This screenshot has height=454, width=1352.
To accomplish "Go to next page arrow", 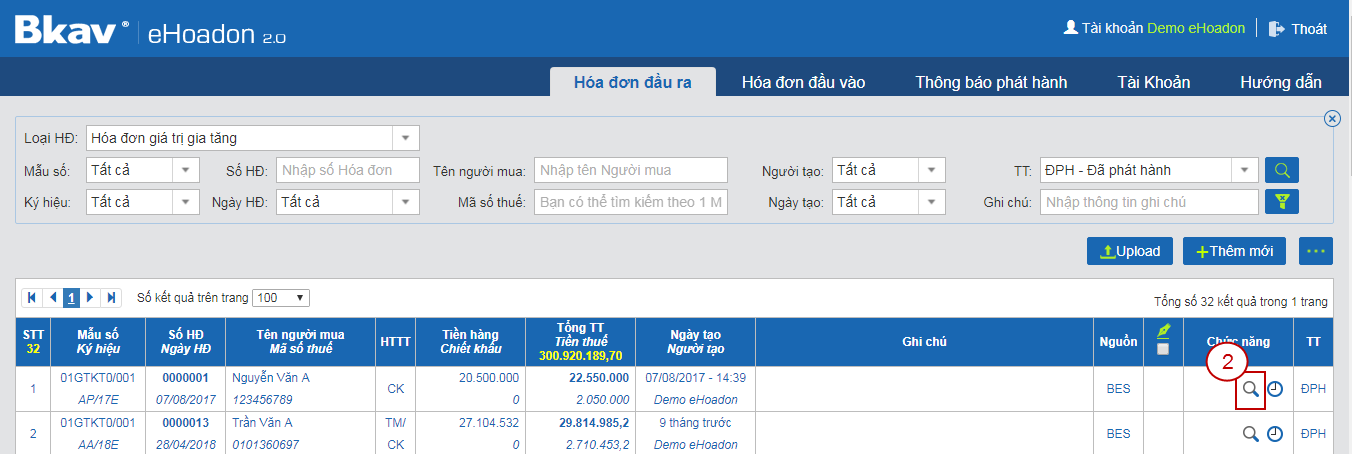I will click(91, 298).
